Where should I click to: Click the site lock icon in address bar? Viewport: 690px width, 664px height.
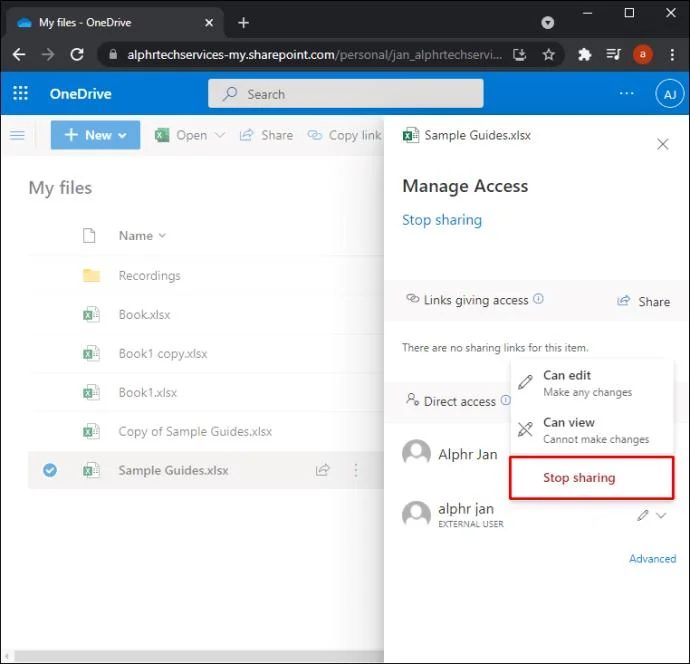pyautogui.click(x=113, y=55)
